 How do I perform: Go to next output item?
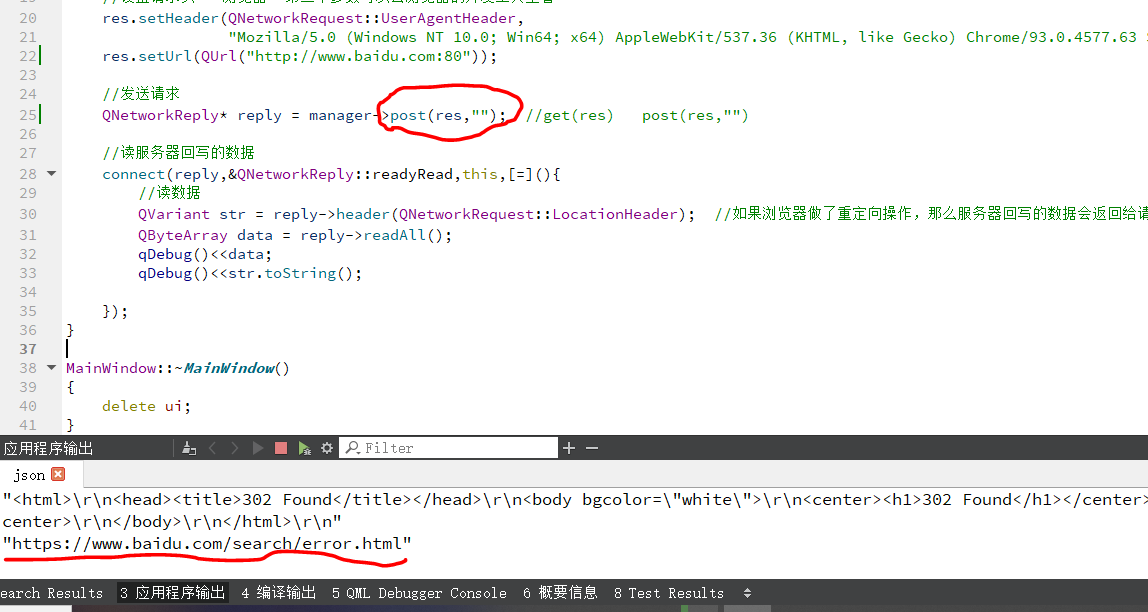tap(236, 448)
